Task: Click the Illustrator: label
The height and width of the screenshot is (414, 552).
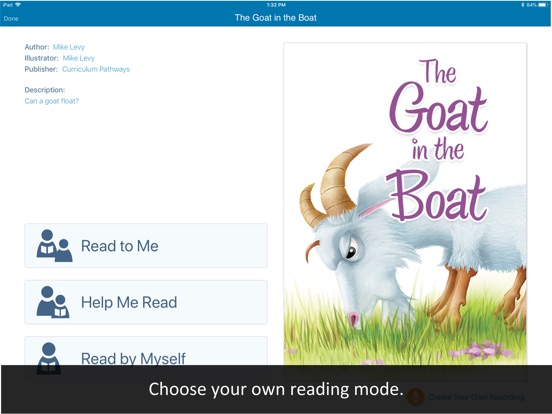Action: [x=42, y=58]
